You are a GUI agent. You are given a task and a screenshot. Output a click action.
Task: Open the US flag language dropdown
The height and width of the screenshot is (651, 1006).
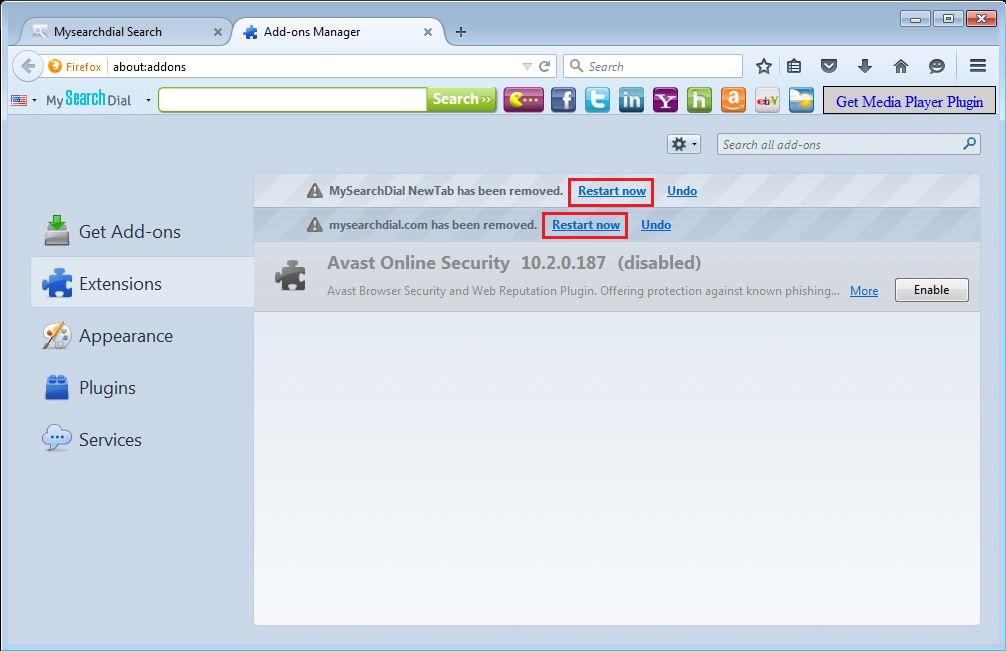[24, 100]
